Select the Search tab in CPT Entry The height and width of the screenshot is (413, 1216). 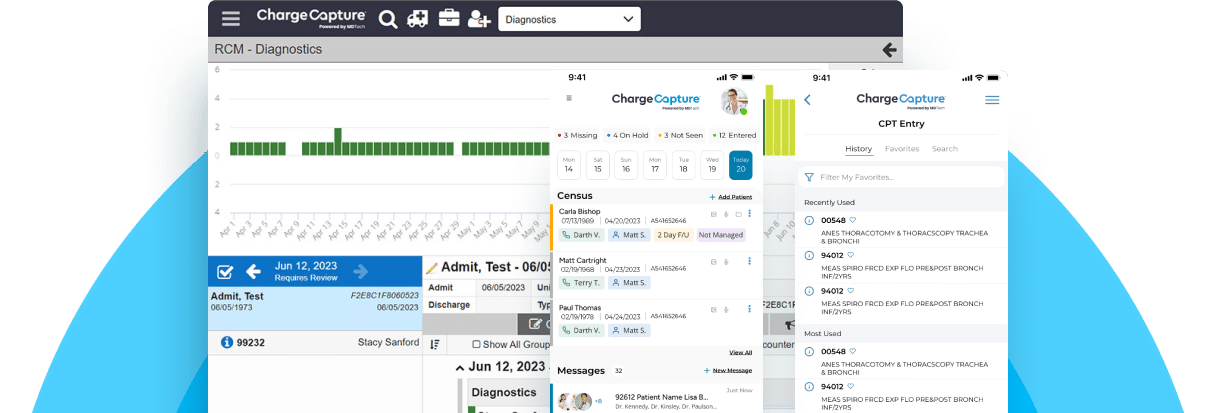click(x=944, y=149)
